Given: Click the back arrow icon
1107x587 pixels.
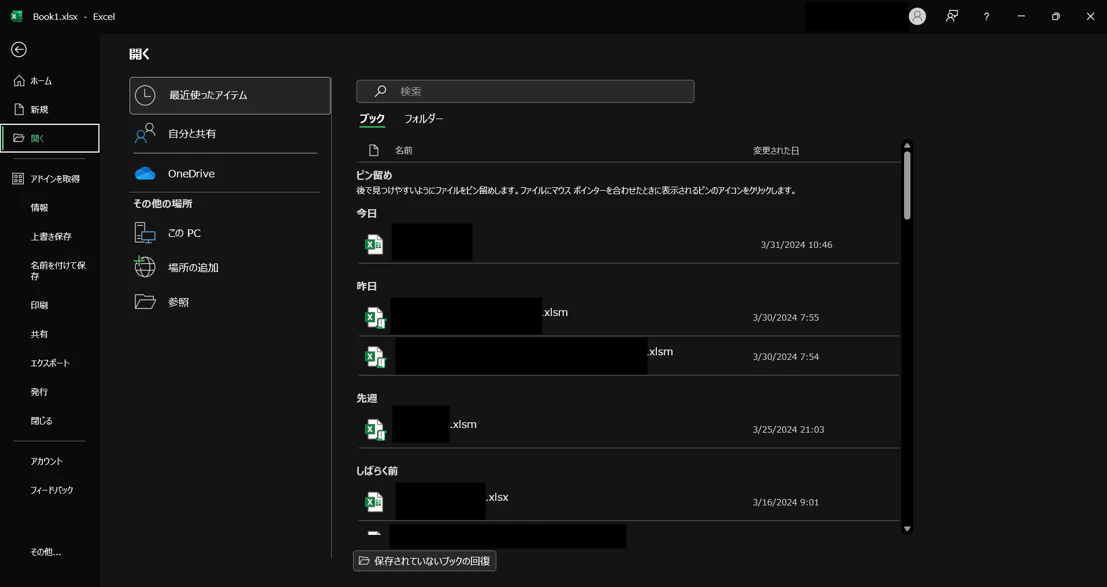Looking at the screenshot, I should click(x=19, y=49).
